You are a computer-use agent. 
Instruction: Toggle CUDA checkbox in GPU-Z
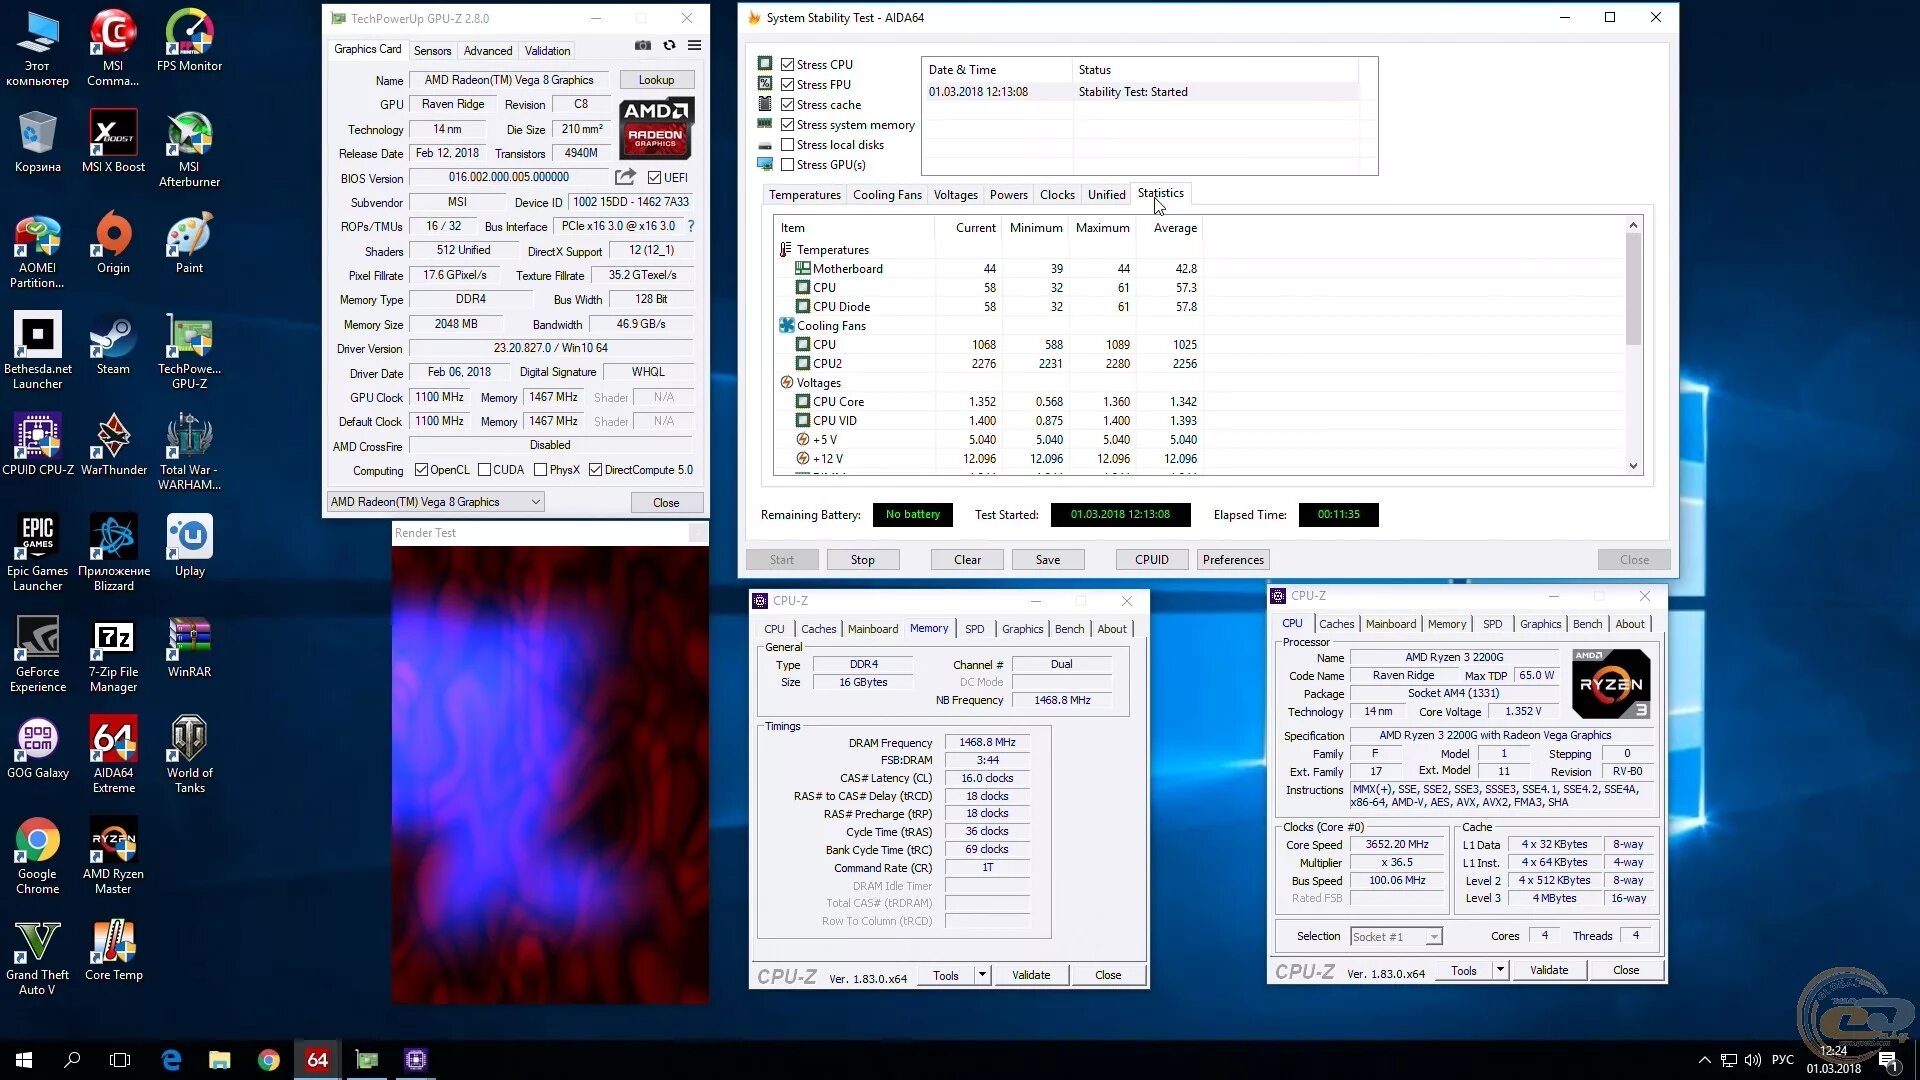(484, 470)
